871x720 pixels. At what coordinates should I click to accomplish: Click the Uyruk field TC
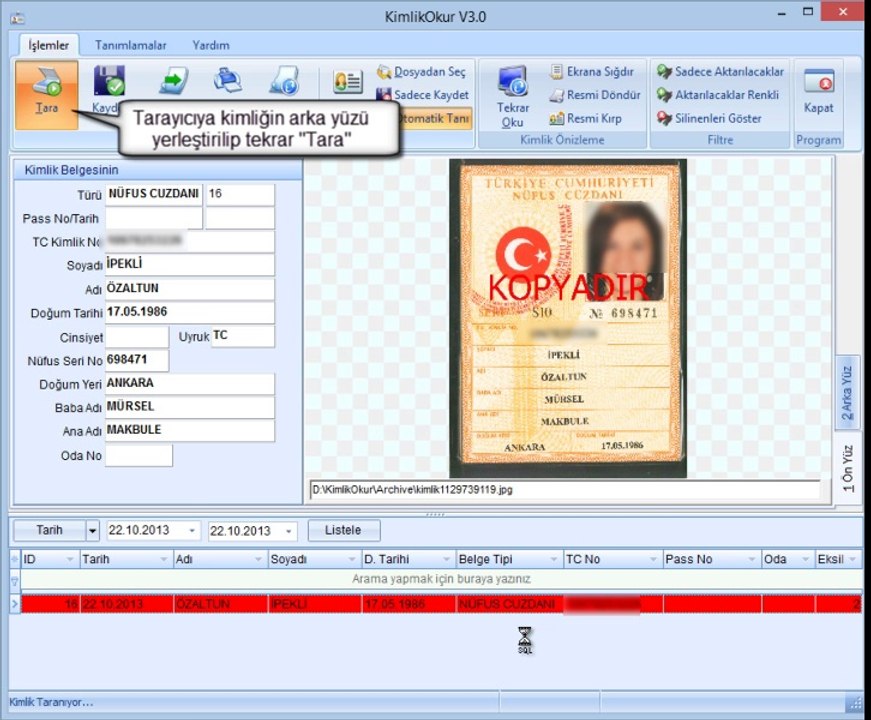point(243,337)
